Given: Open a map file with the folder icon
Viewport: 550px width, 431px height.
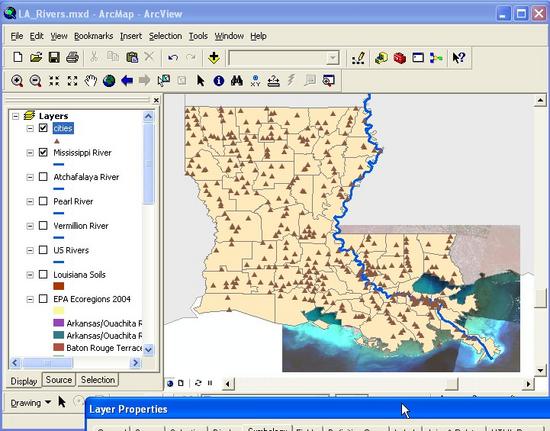Looking at the screenshot, I should click(x=36, y=57).
